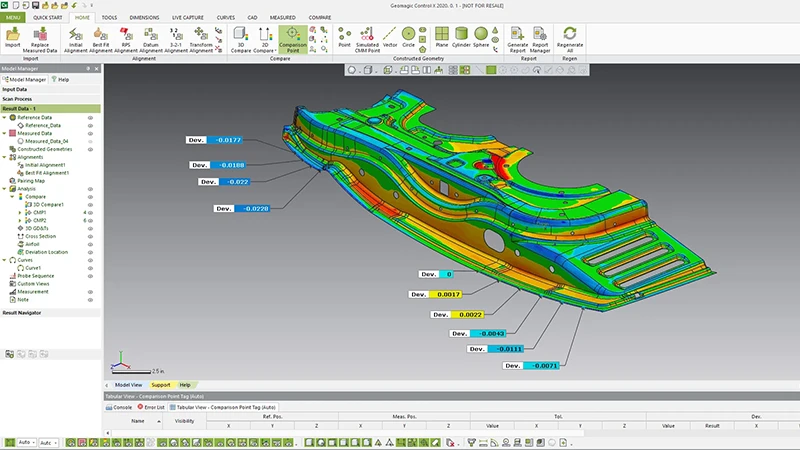Hide the Deviation Location item
This screenshot has height=450, width=800.
(x=90, y=252)
